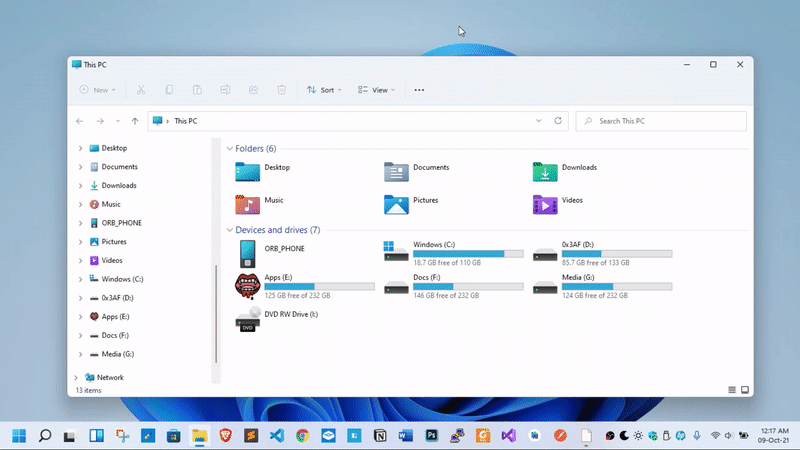This screenshot has width=800, height=450.
Task: Open the Start menu on taskbar
Action: 19,436
